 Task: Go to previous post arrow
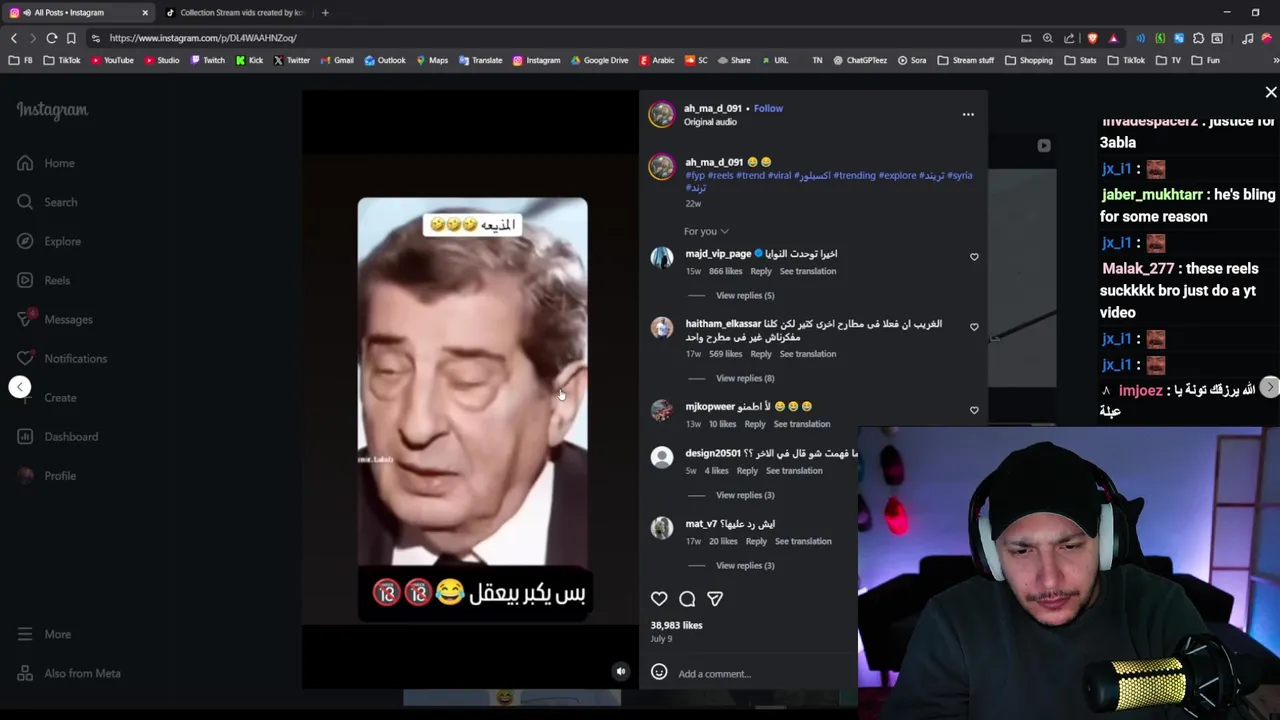[20, 387]
